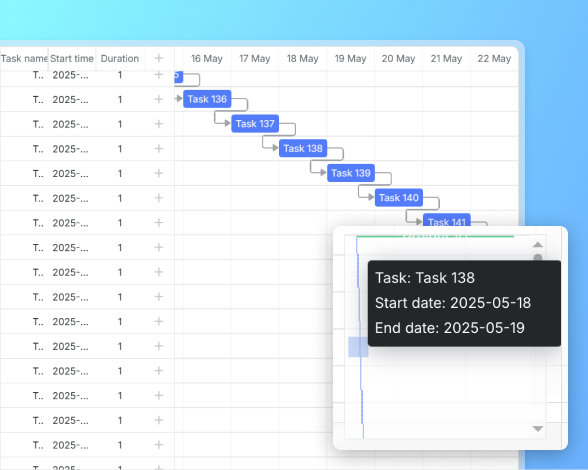Click the plus icon in Task 141 row
This screenshot has width=588, height=470.
(159, 222)
